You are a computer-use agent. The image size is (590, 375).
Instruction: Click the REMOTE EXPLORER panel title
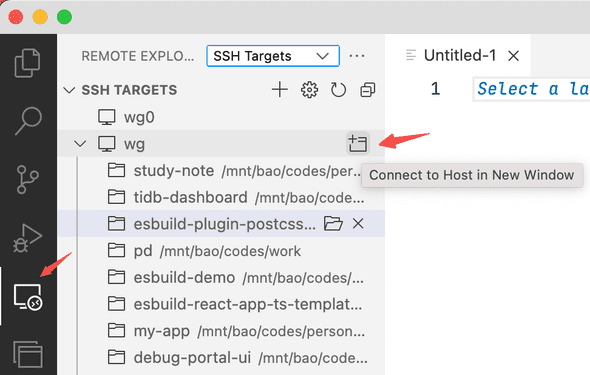pos(138,56)
